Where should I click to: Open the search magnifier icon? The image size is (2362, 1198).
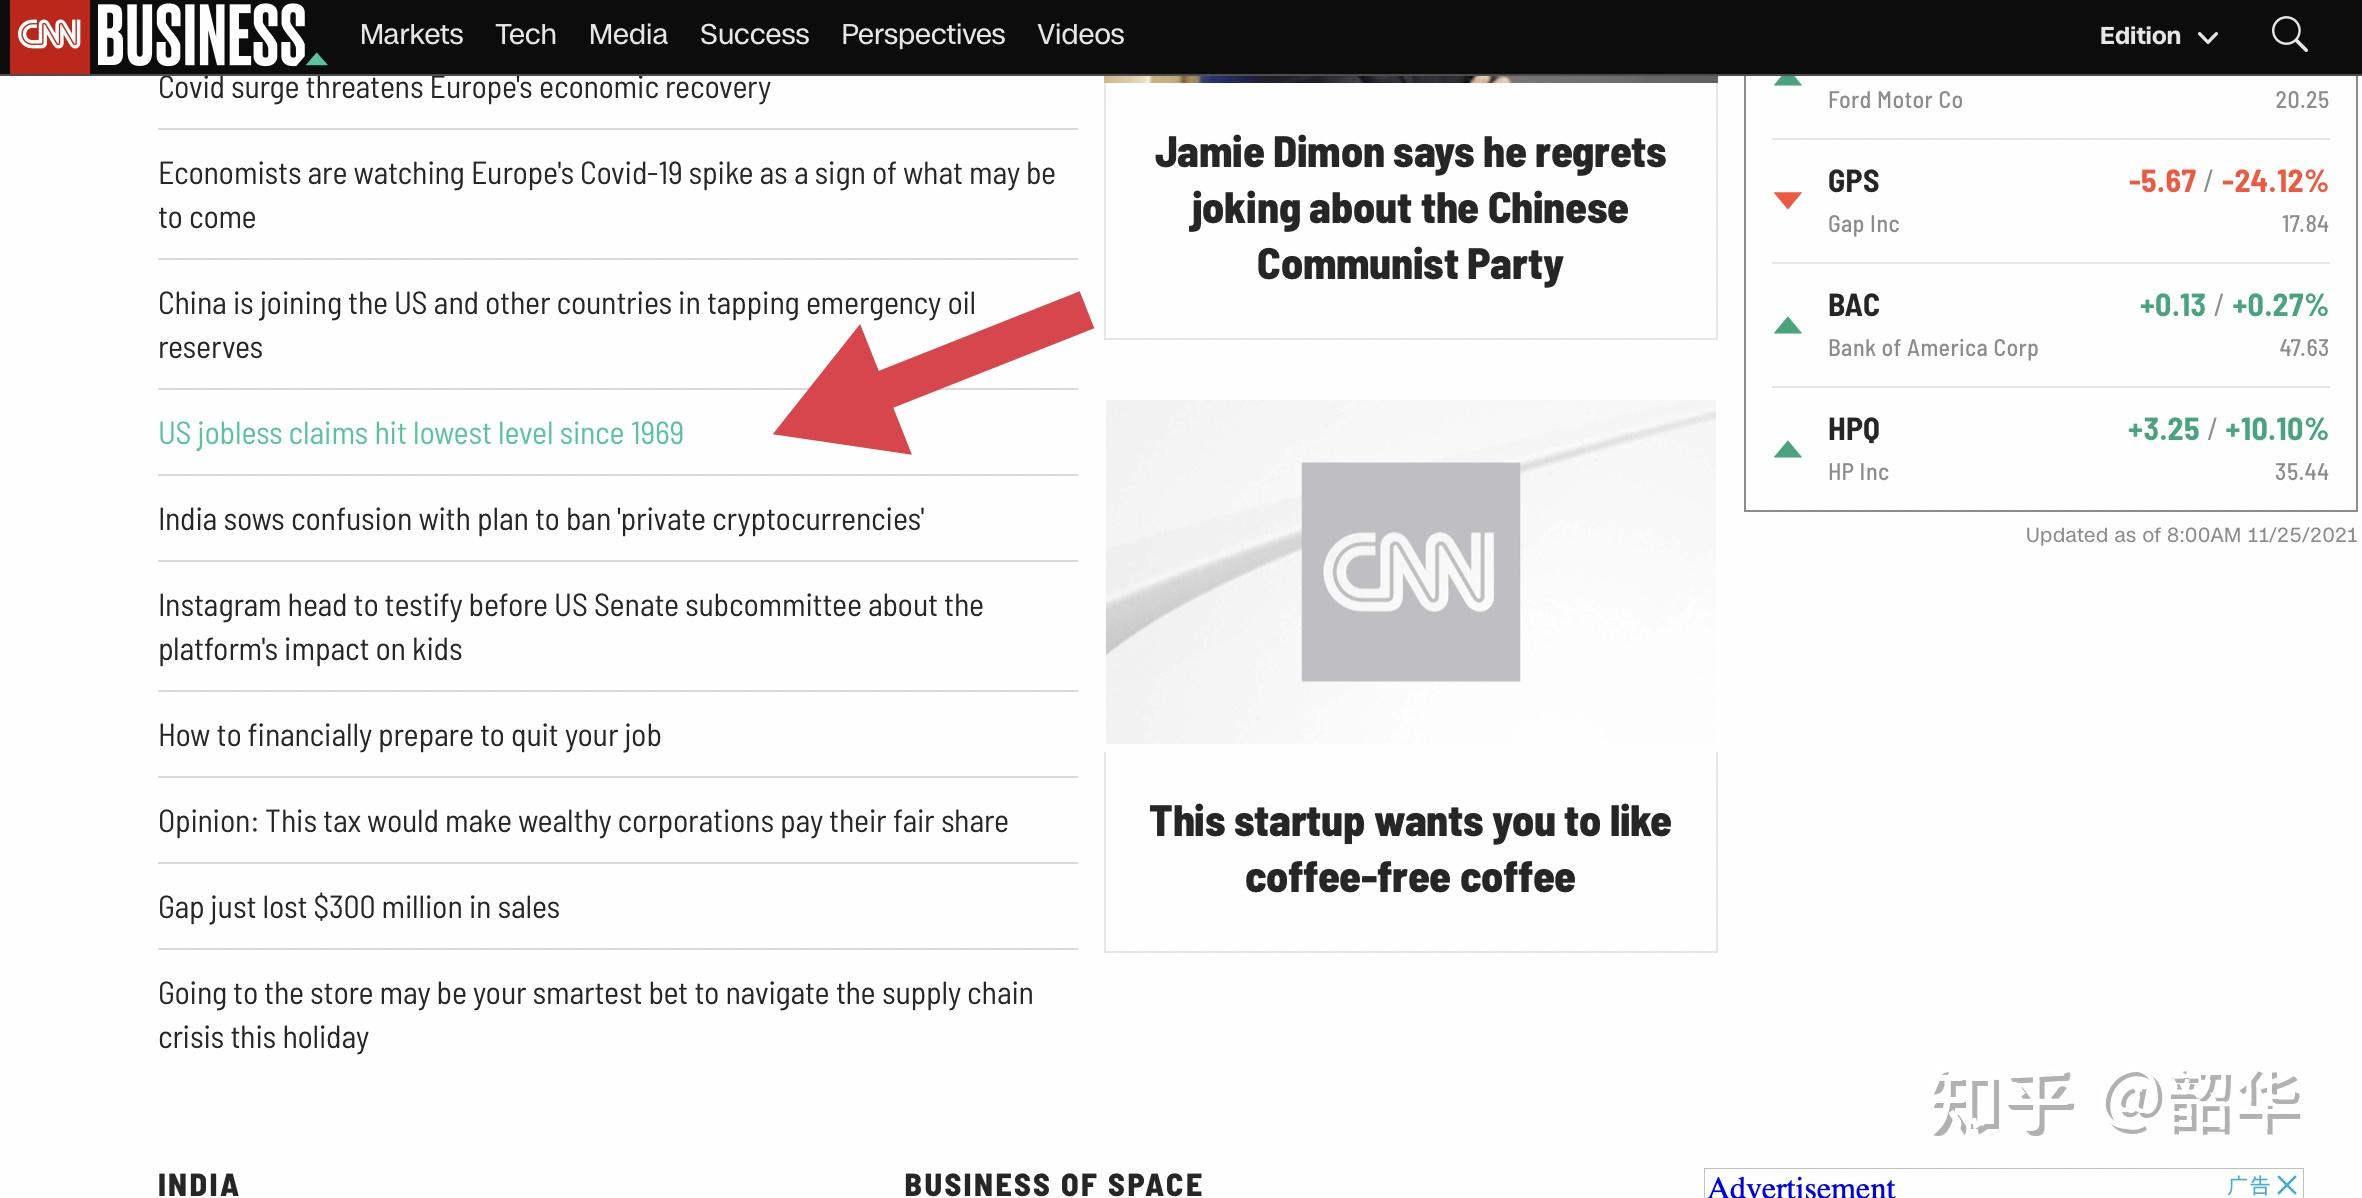(x=2288, y=35)
